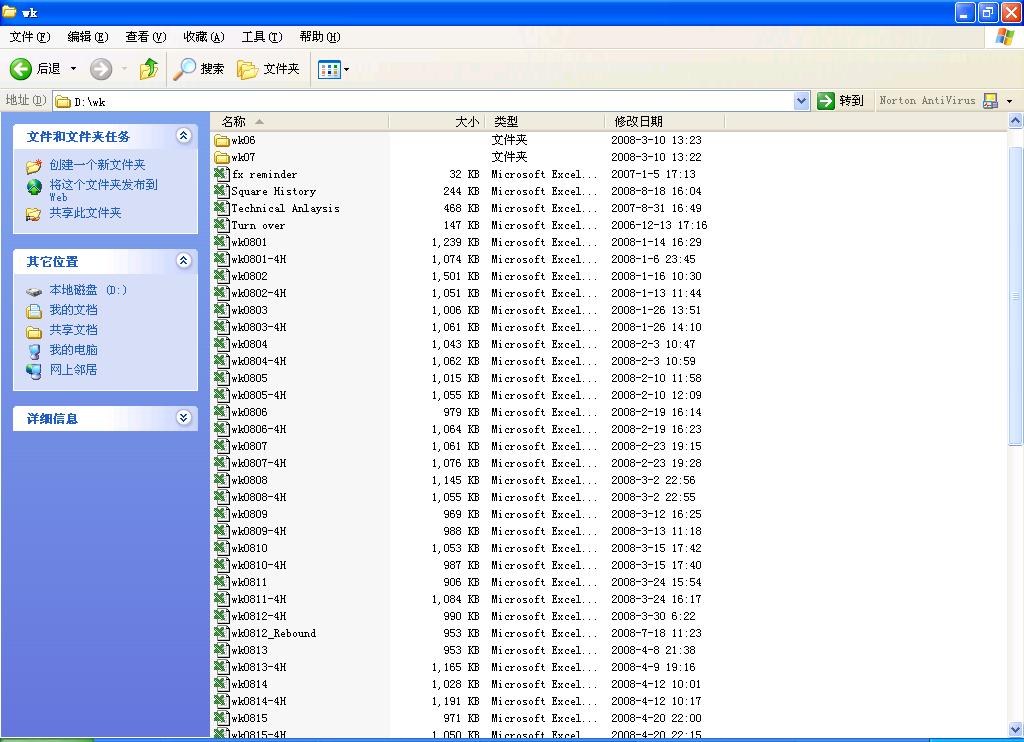The image size is (1024, 742).
Task: Click the Norton AntiVirus toolbar icon
Action: pos(990,101)
